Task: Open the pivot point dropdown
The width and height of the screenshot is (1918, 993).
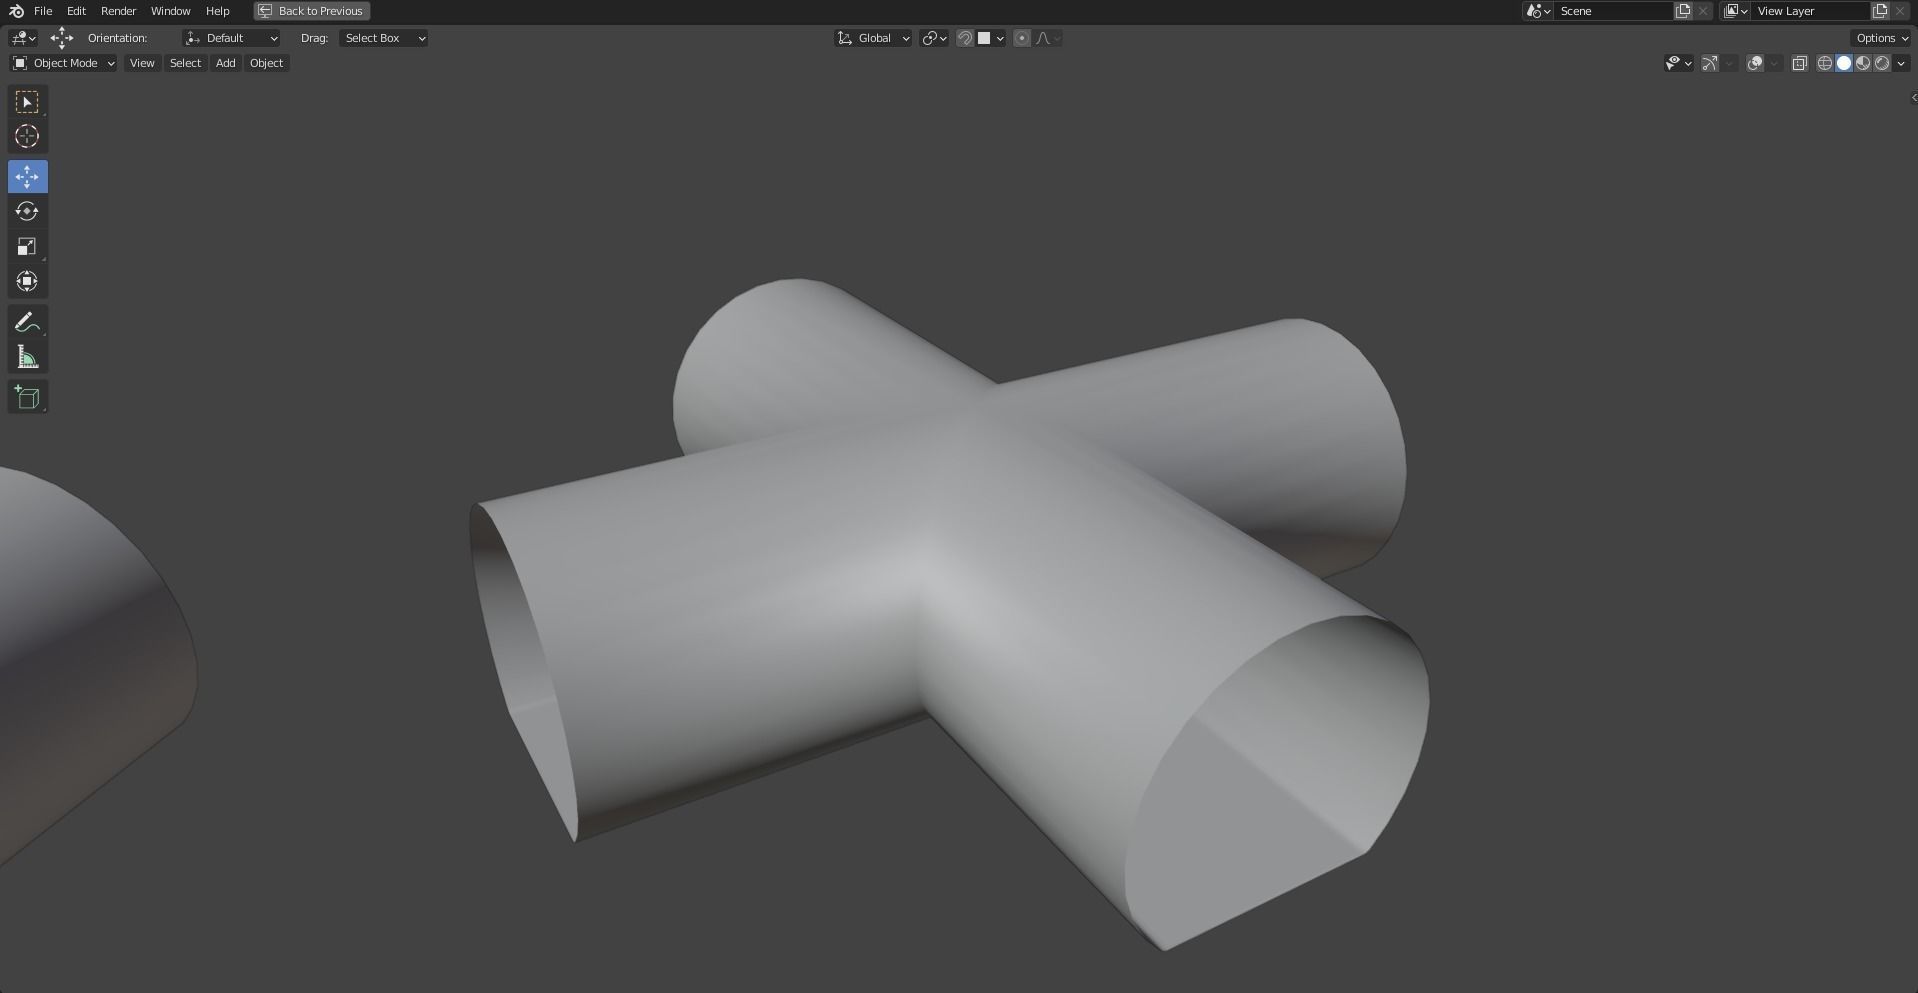Action: (x=934, y=38)
